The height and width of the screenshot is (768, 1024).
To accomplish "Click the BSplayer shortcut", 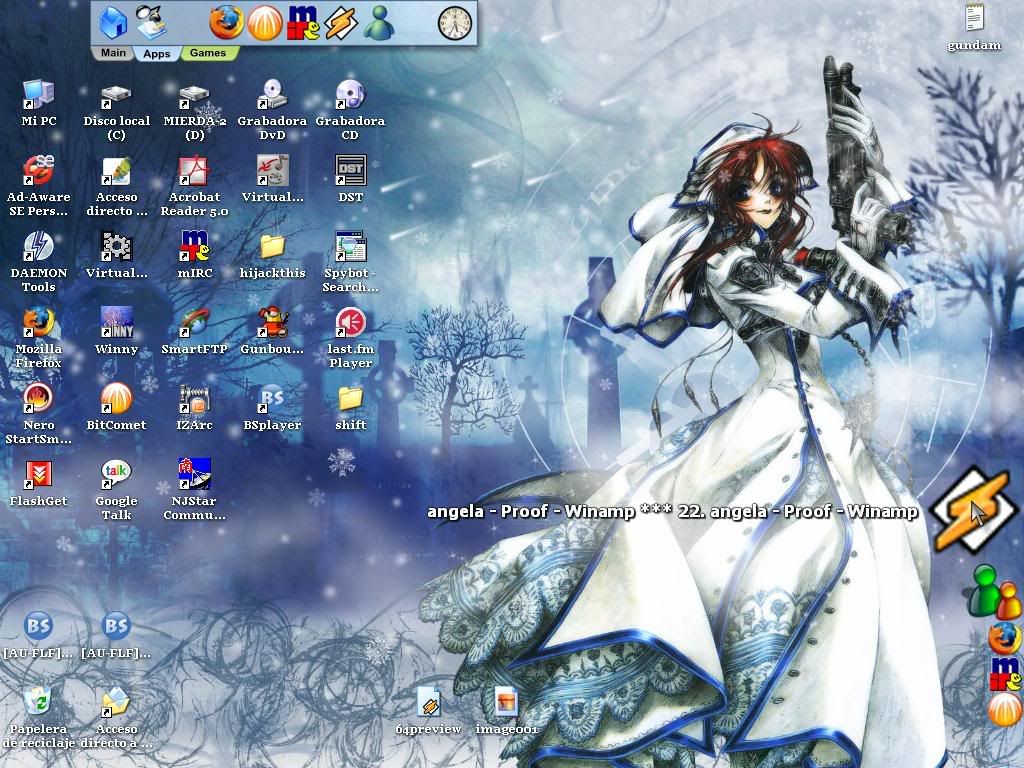I will coord(272,406).
